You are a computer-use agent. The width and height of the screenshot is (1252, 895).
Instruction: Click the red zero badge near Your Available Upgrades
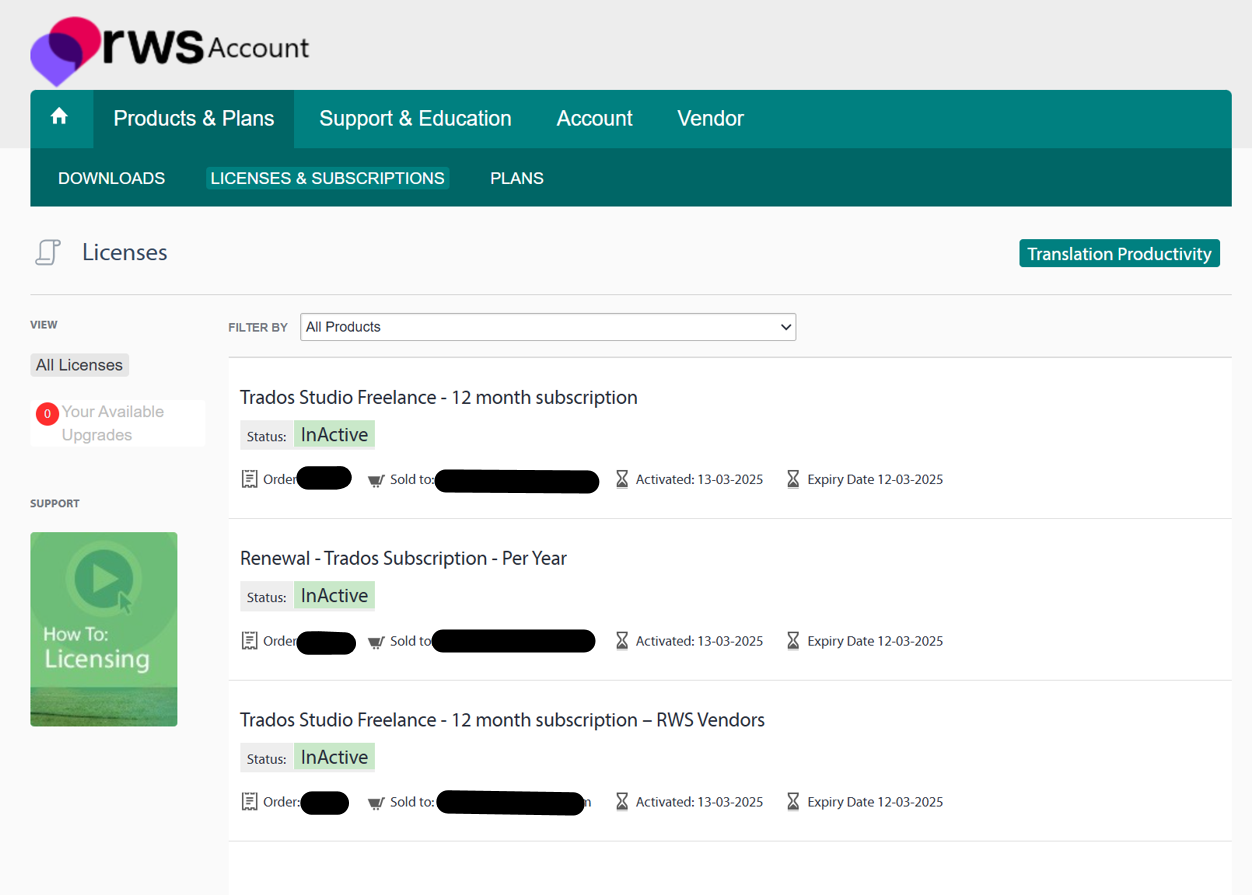[46, 412]
